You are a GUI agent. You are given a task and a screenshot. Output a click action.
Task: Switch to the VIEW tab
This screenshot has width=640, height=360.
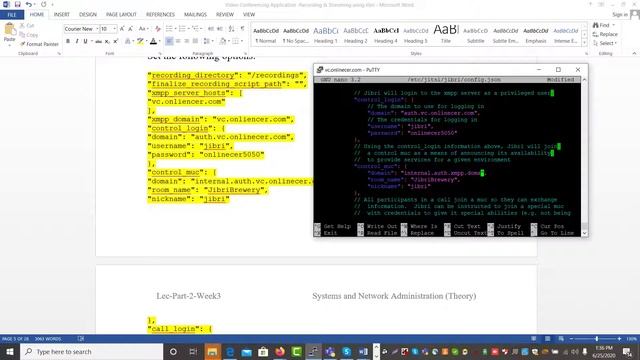pyautogui.click(x=249, y=15)
